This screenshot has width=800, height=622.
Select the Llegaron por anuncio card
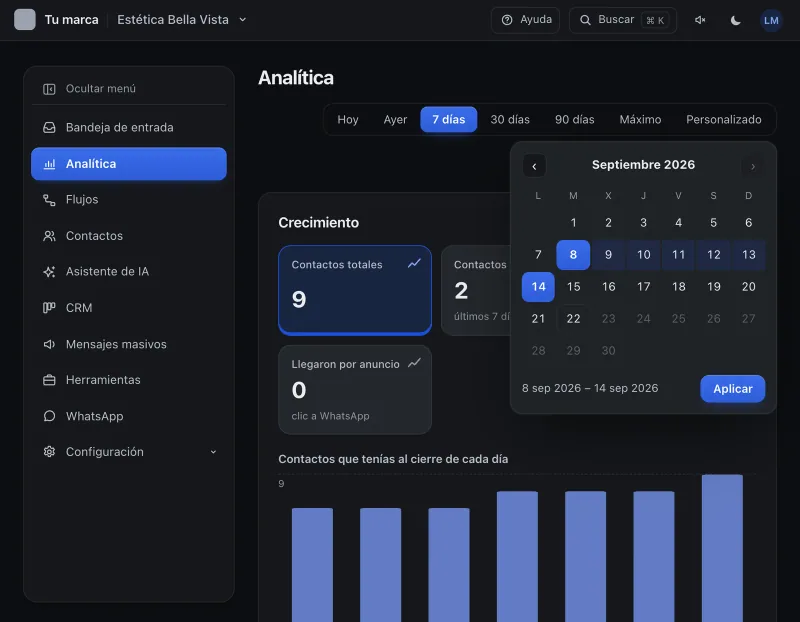point(355,390)
